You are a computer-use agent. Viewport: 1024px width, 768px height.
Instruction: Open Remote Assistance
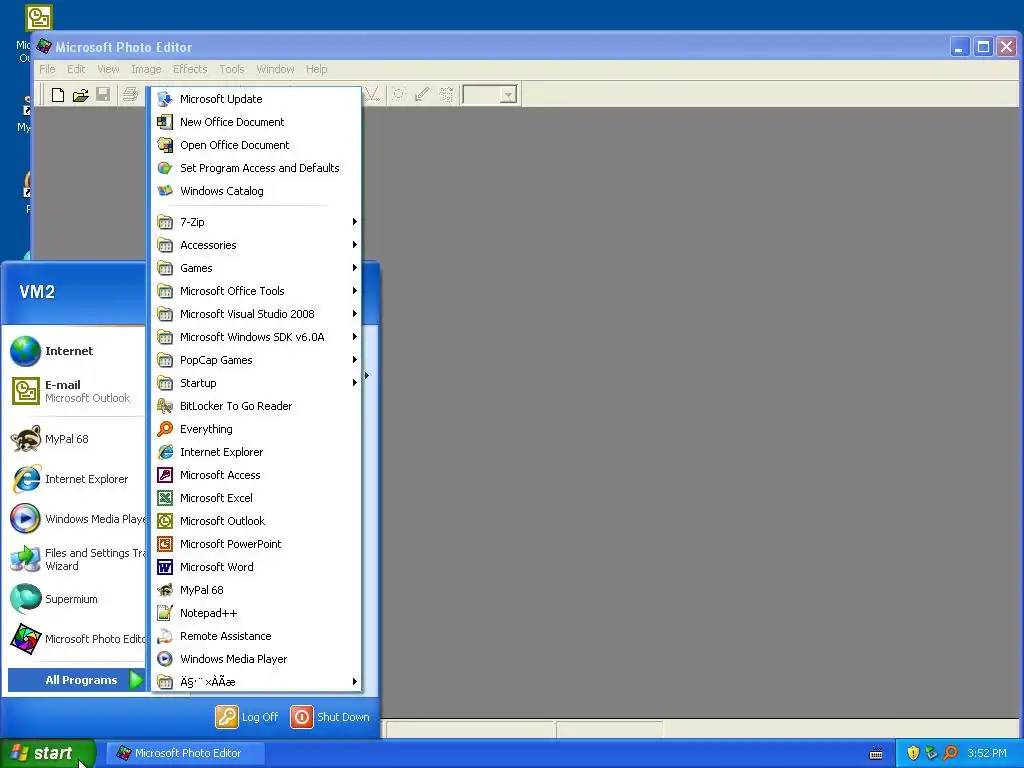pyautogui.click(x=257, y=636)
